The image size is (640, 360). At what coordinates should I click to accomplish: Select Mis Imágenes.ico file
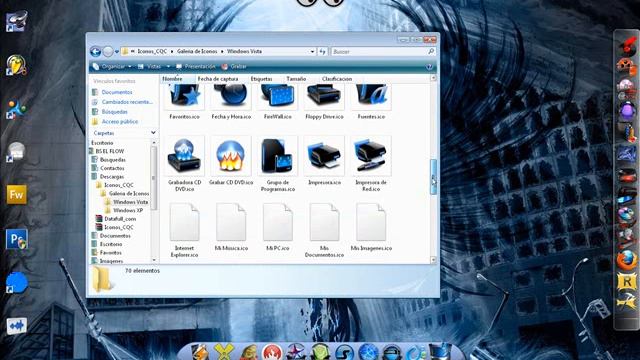click(x=371, y=228)
